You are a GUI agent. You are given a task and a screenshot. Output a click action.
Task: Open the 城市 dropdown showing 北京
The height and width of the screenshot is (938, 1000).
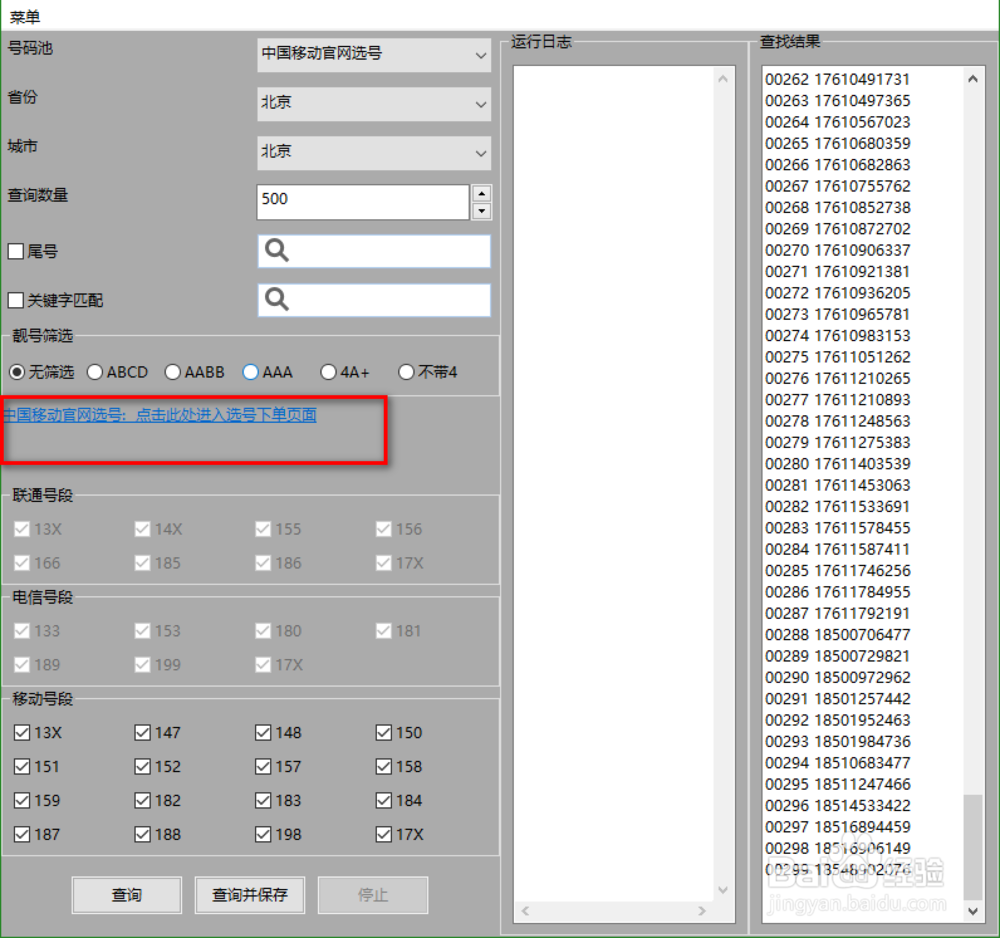374,152
